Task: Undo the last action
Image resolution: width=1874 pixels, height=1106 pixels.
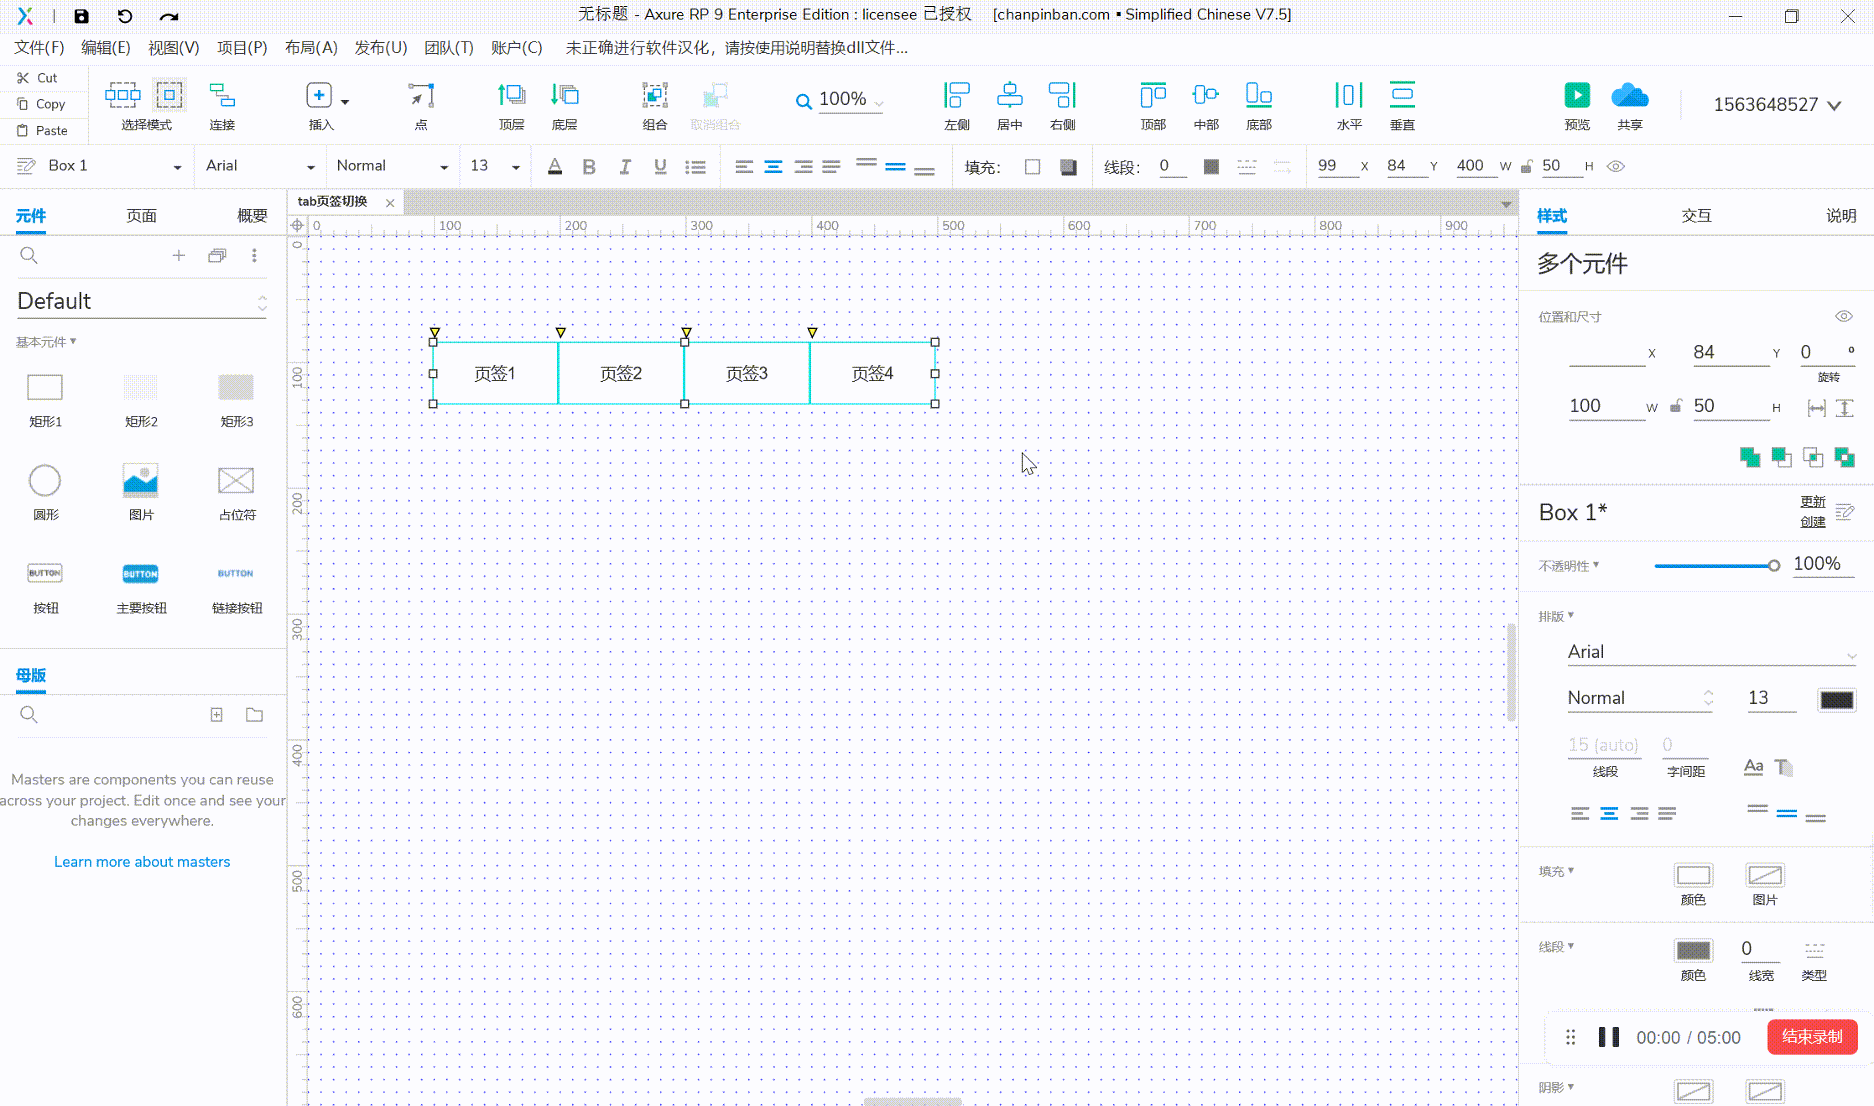Action: coord(125,16)
